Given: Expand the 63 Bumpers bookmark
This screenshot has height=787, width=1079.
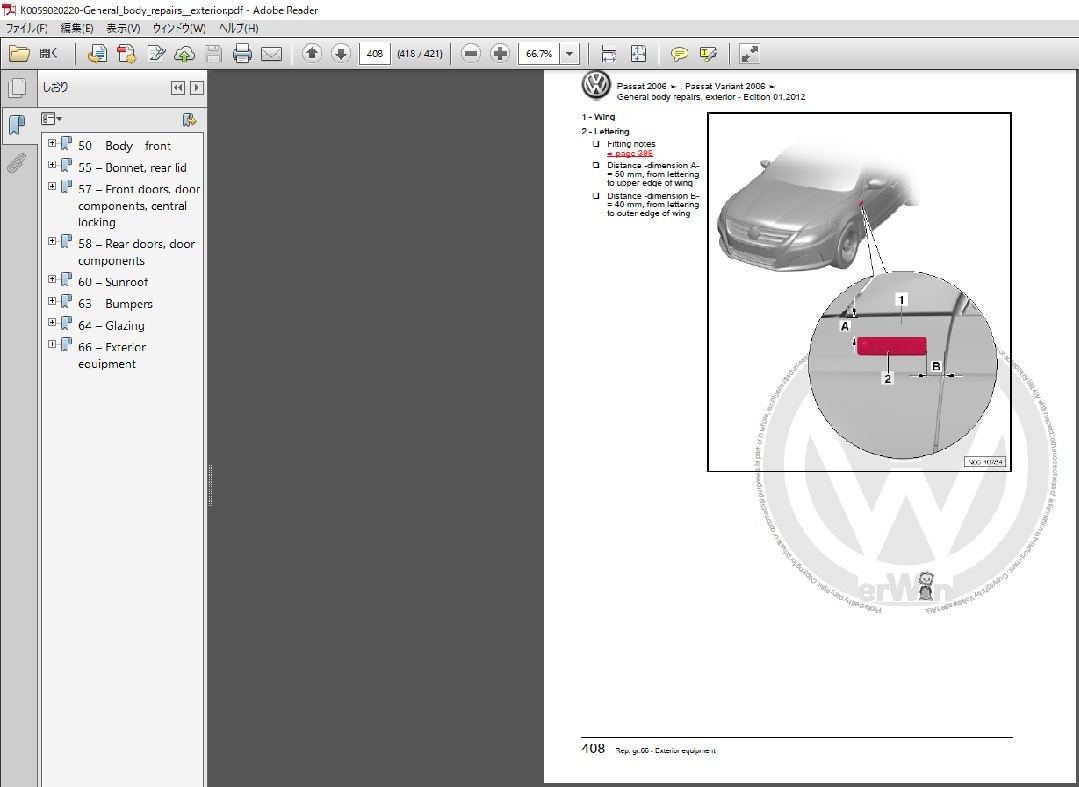Looking at the screenshot, I should pos(52,301).
